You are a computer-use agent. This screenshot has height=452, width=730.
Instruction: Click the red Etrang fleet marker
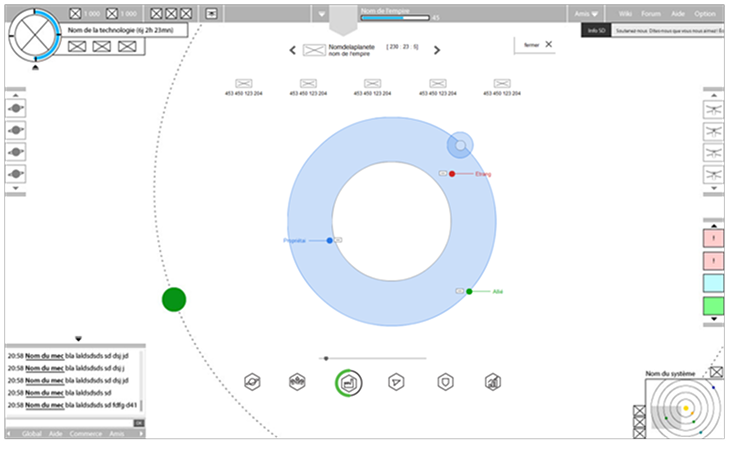[x=452, y=174]
